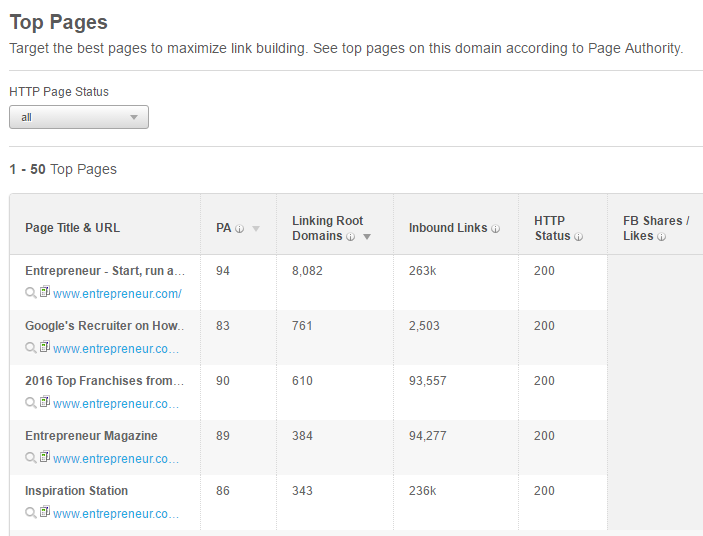Show info for HTTP Status

click(x=578, y=237)
